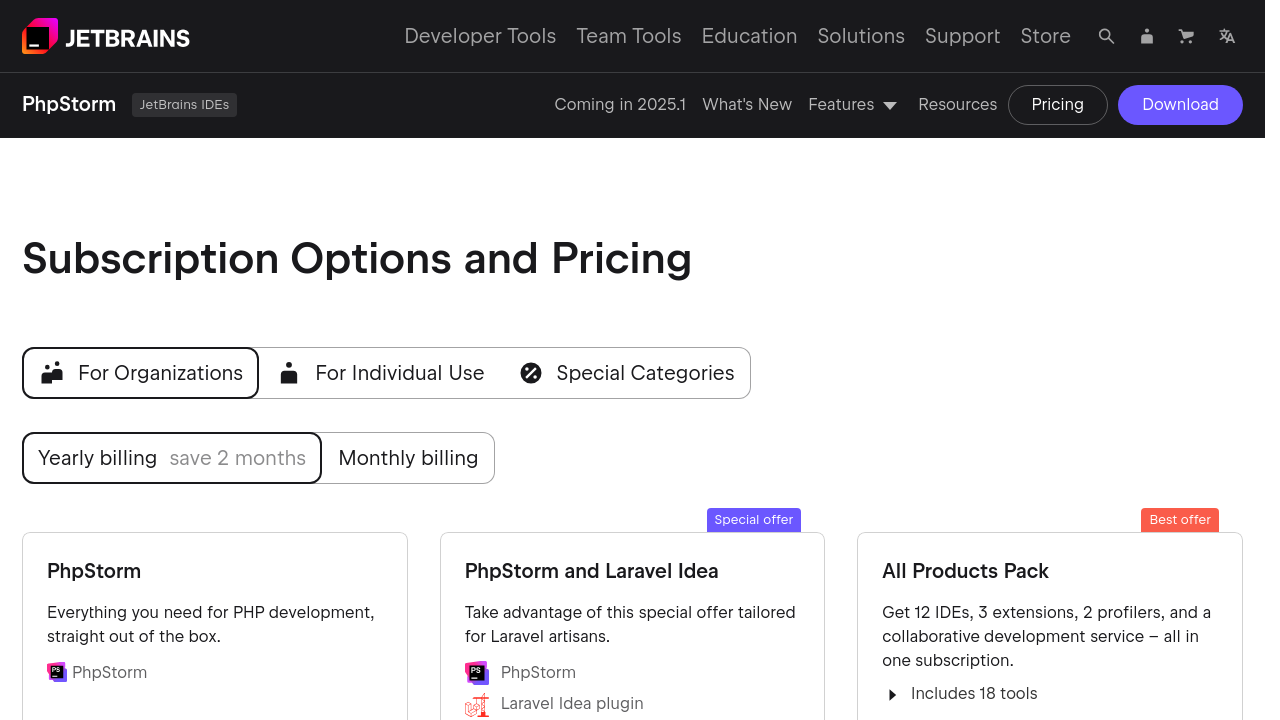Image resolution: width=1280 pixels, height=720 pixels.
Task: Expand the Features dropdown menu
Action: [853, 105]
